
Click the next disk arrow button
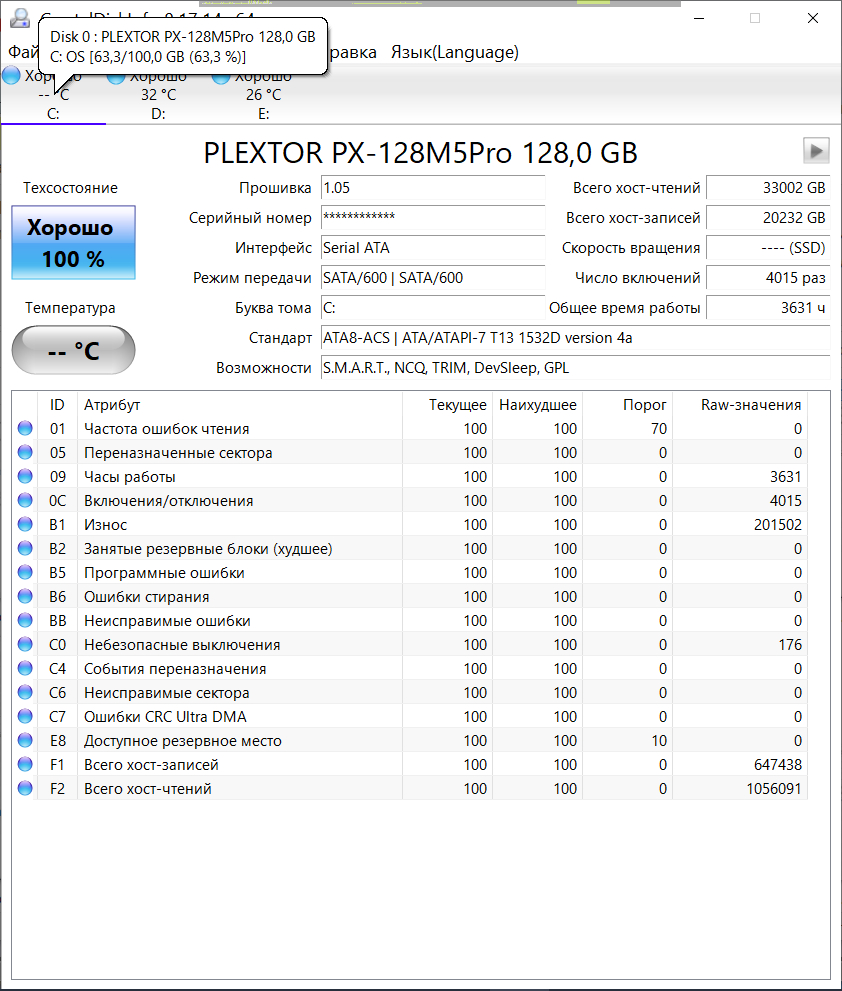coord(816,151)
